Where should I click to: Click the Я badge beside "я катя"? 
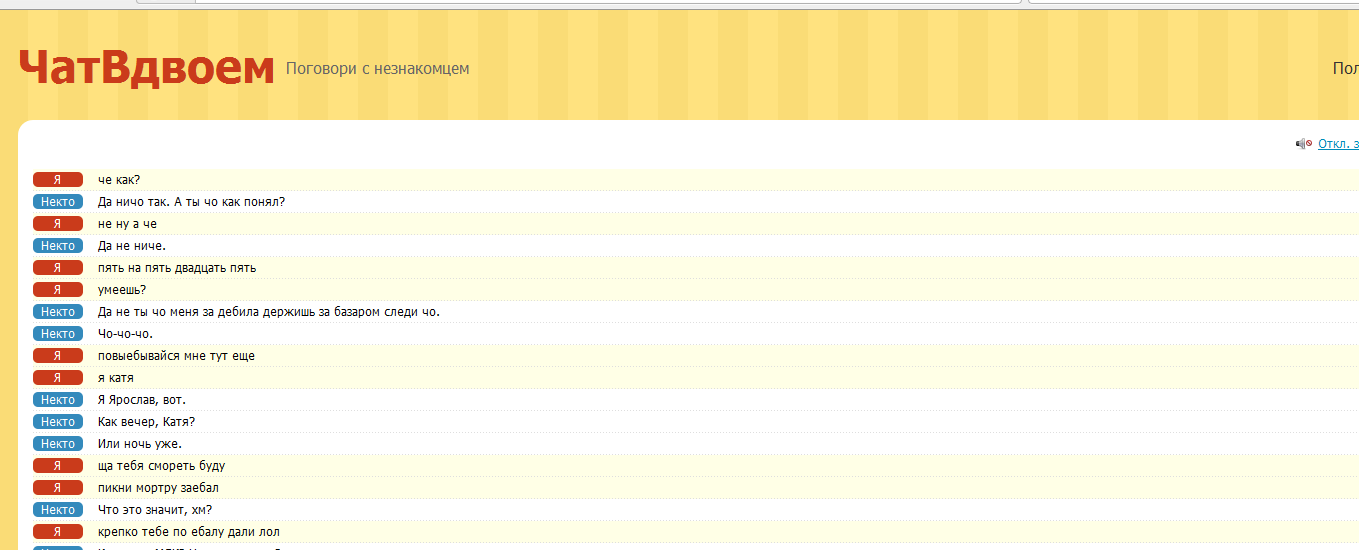tap(58, 378)
